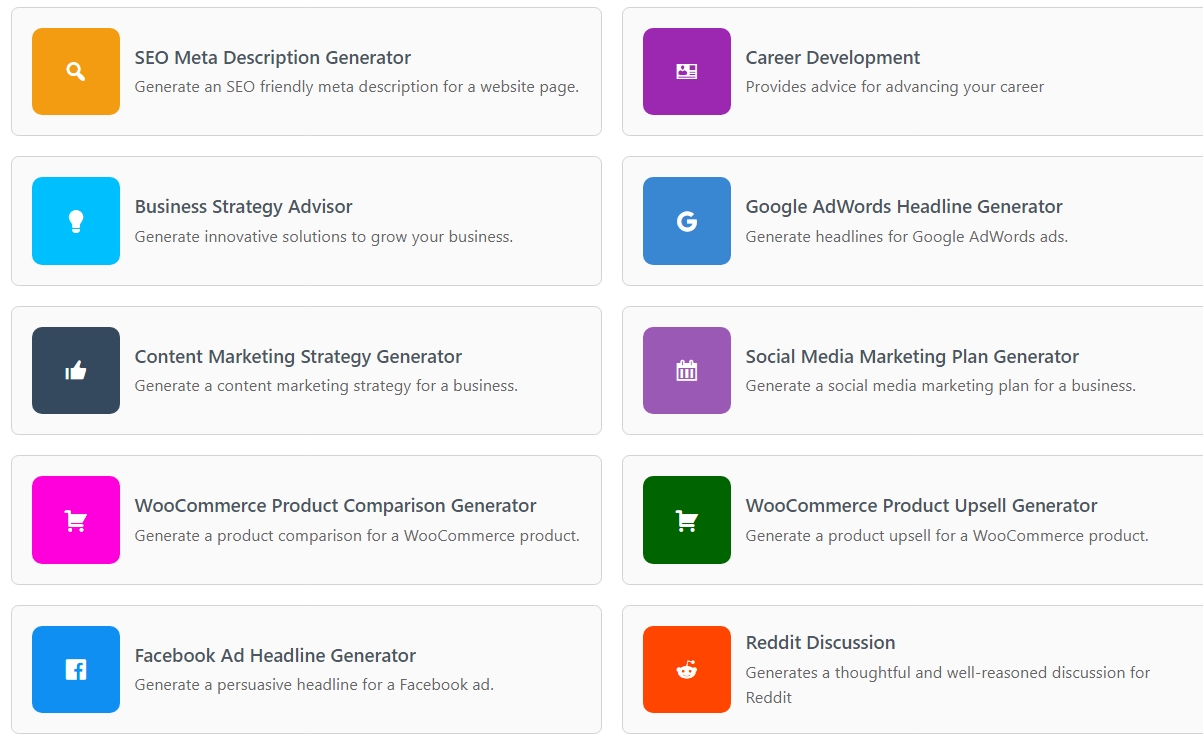Click the Google G AdWords icon
The image size is (1203, 741).
pyautogui.click(x=687, y=221)
